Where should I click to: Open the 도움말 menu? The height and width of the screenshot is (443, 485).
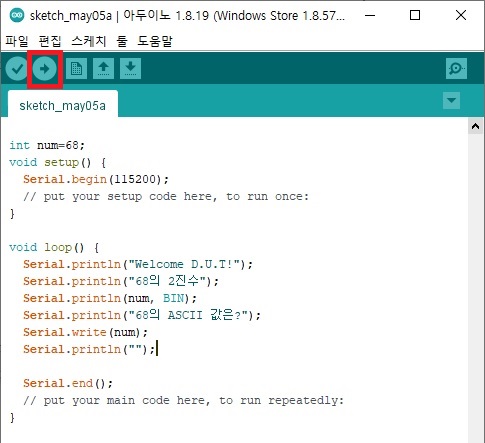155,41
